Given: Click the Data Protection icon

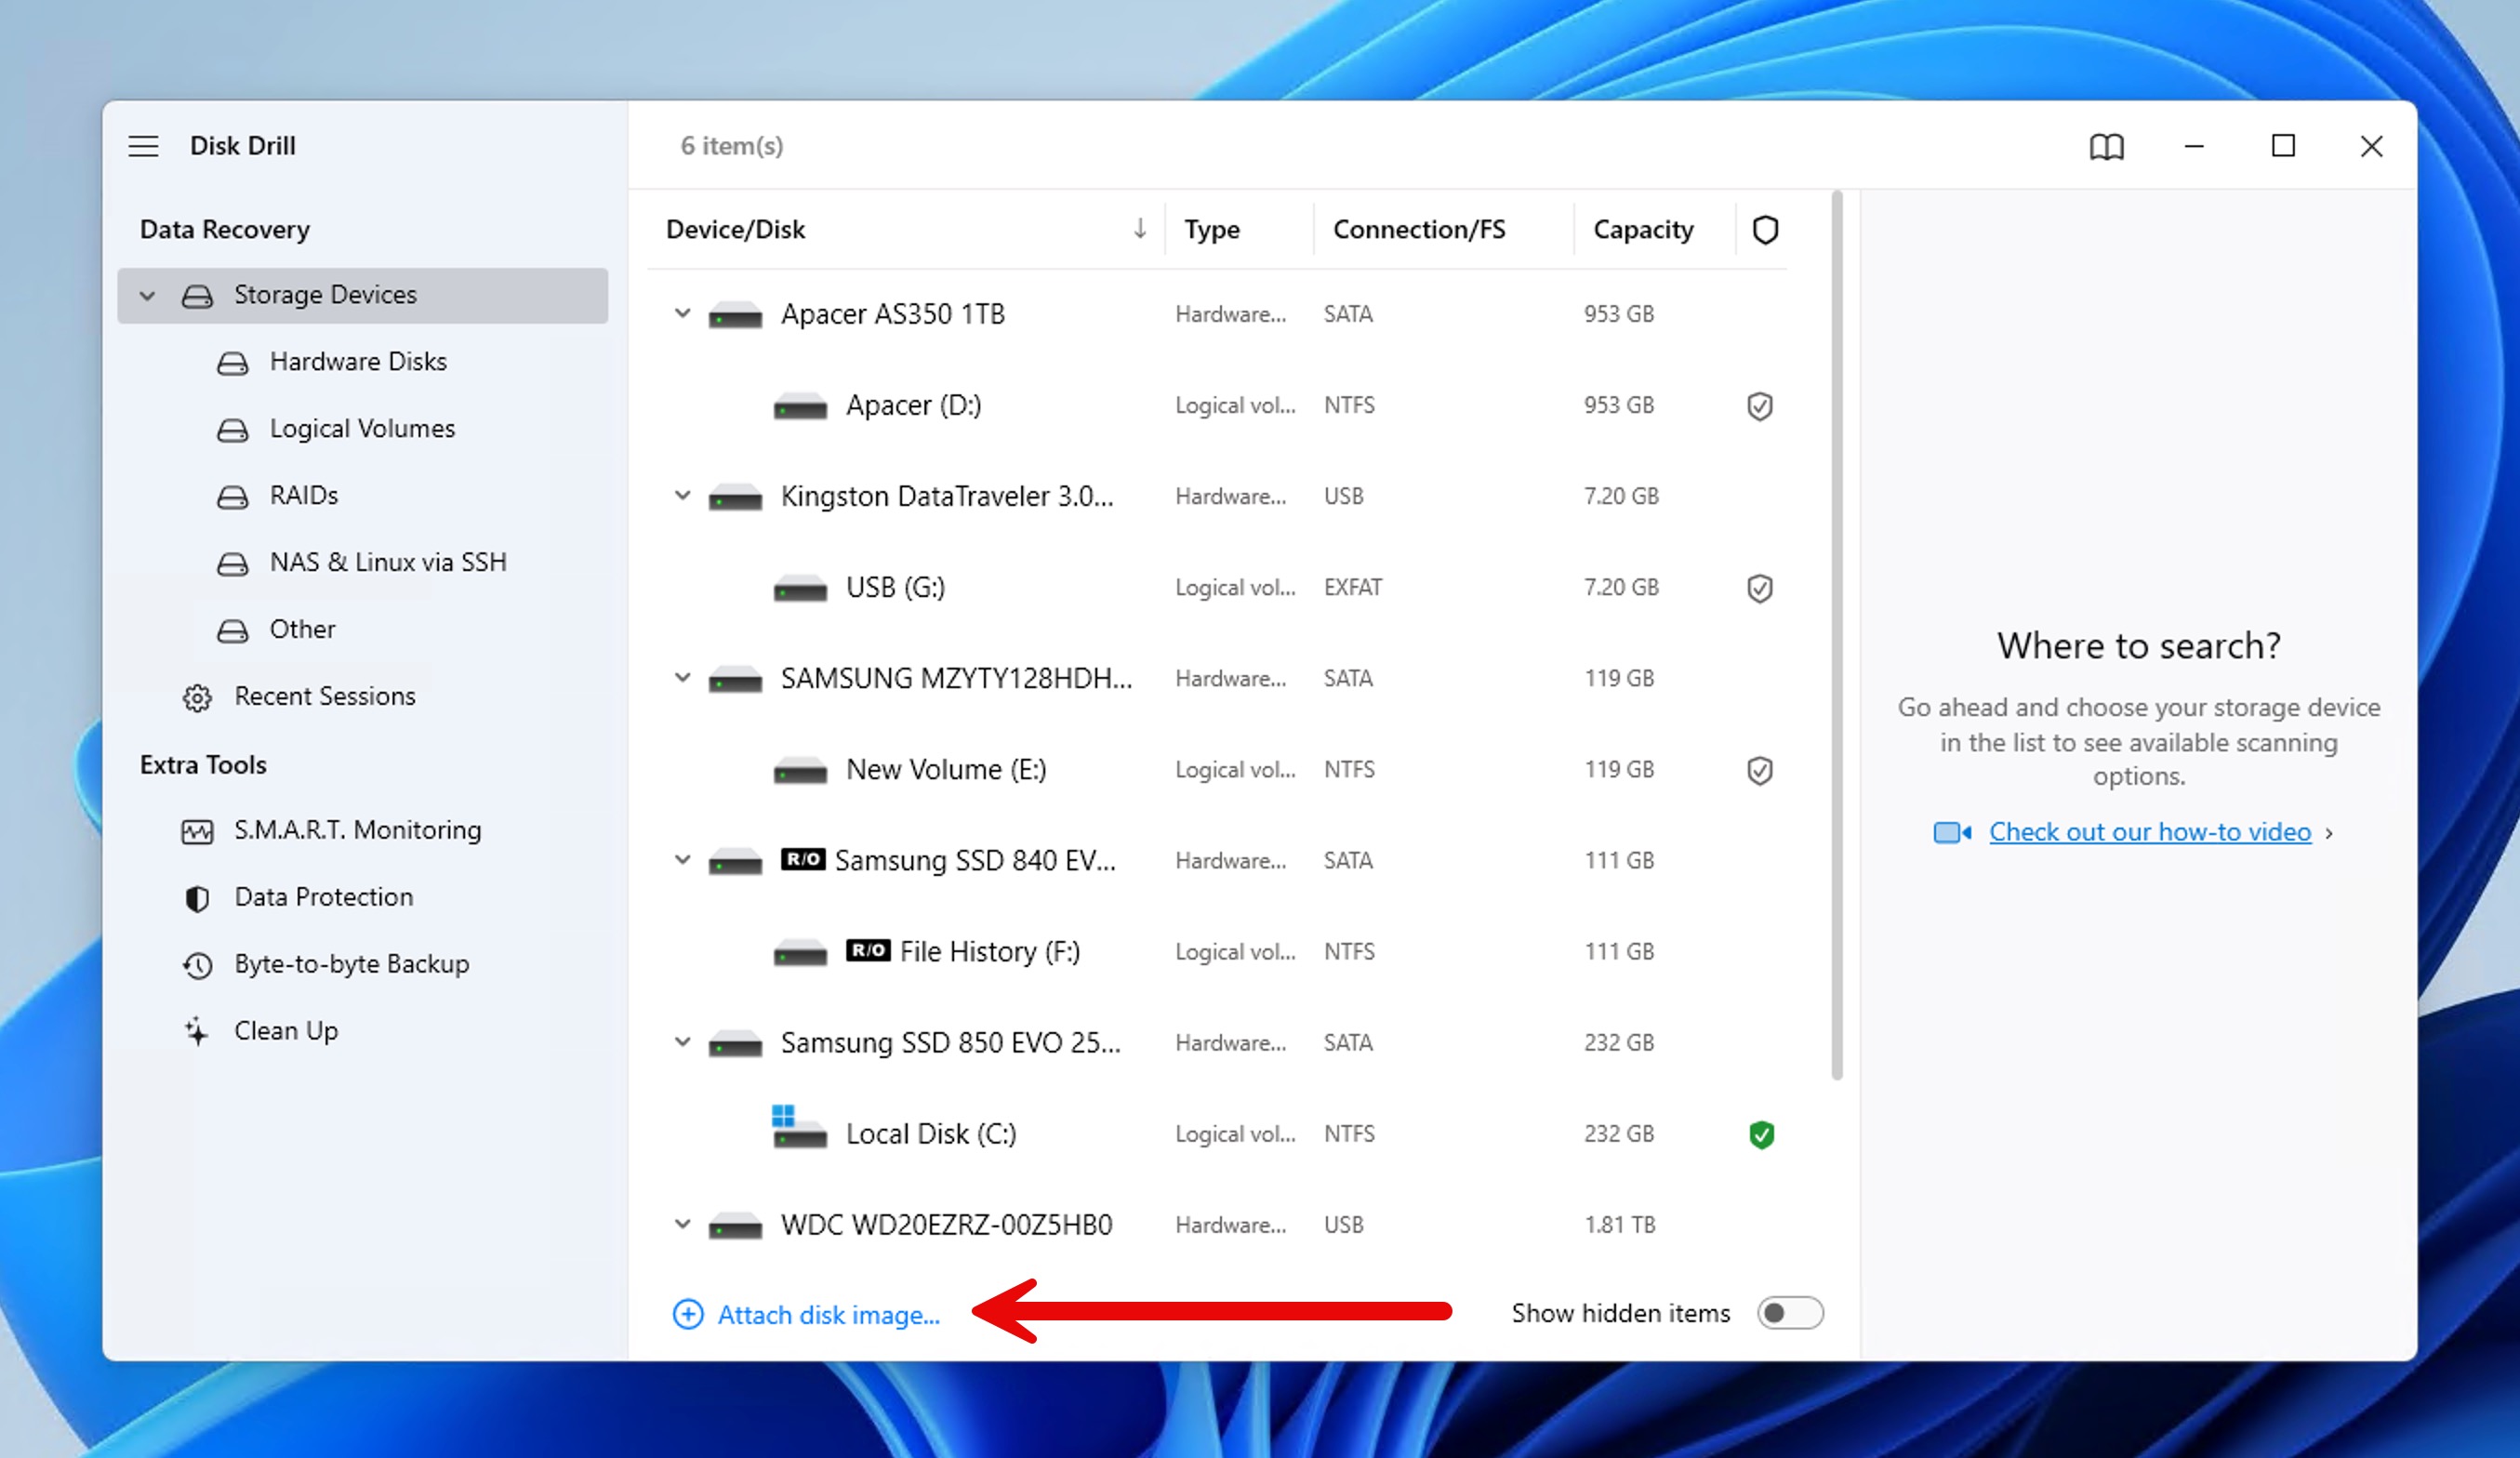Looking at the screenshot, I should point(196,897).
